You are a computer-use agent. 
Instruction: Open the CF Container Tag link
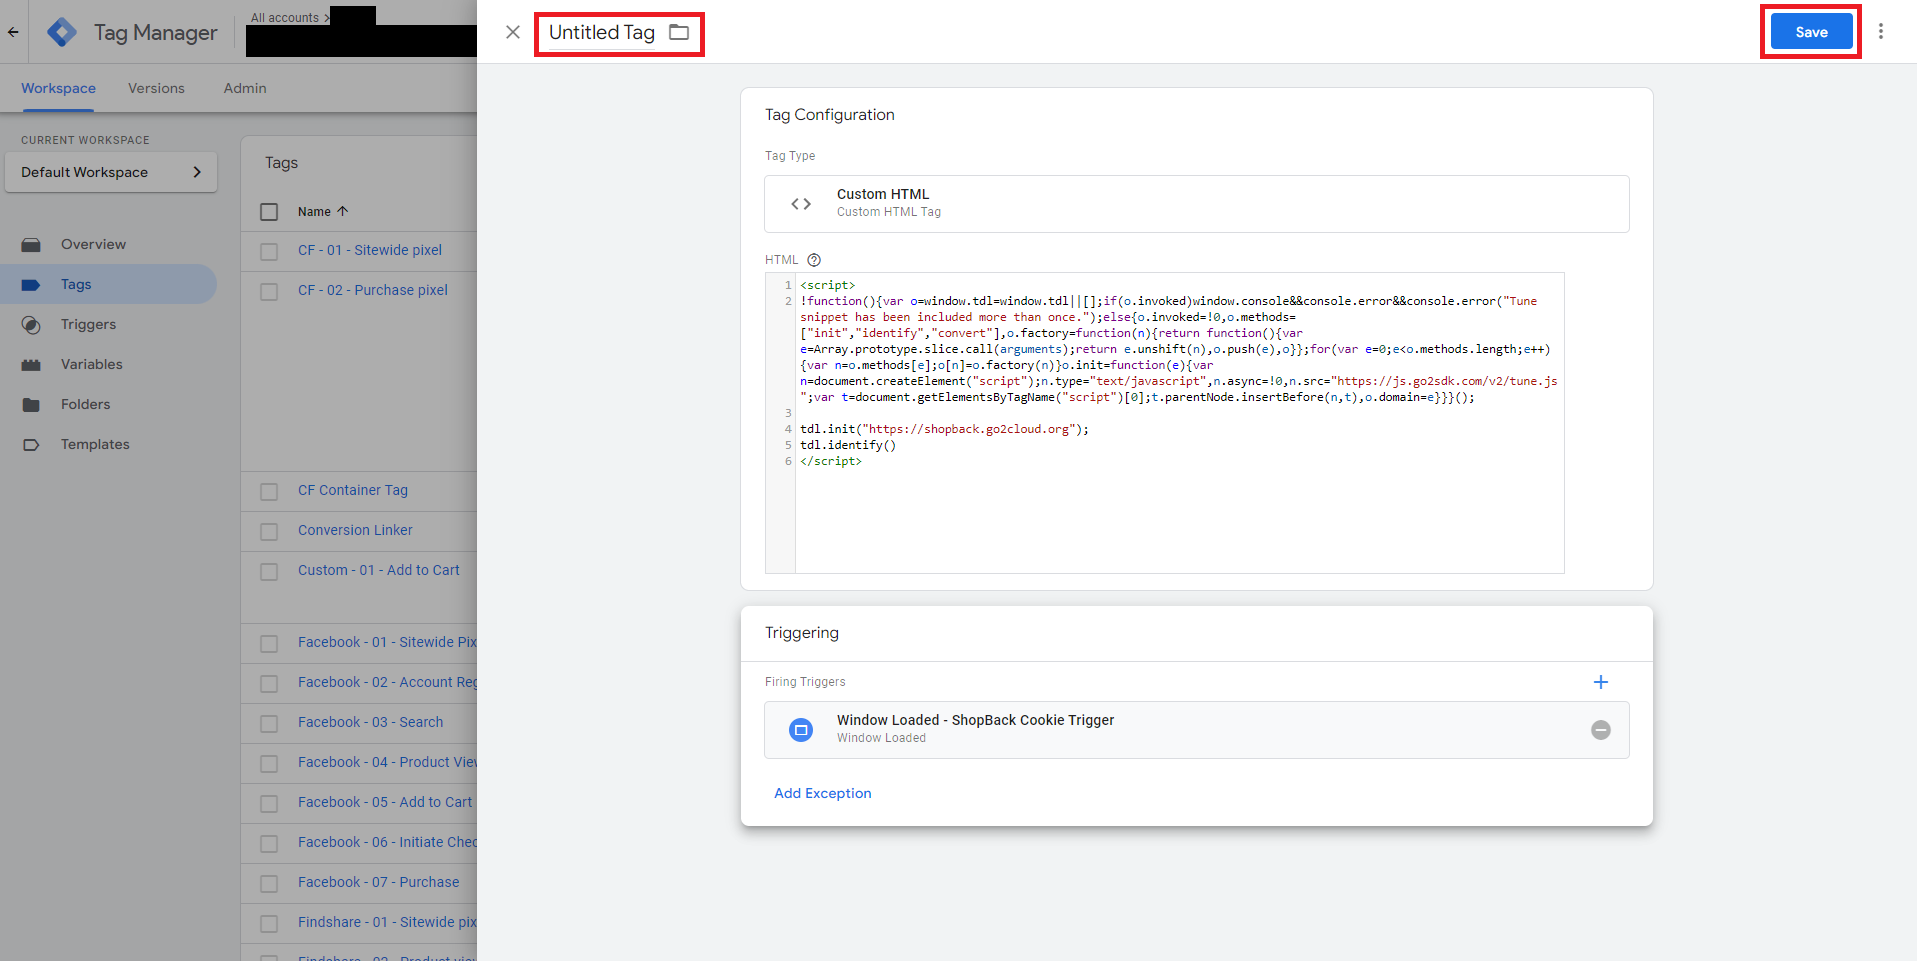tap(352, 490)
